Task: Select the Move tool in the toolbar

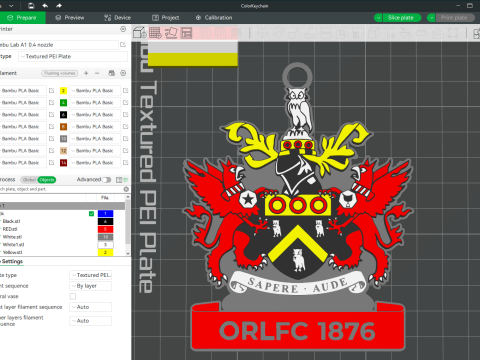Action: [x=263, y=33]
